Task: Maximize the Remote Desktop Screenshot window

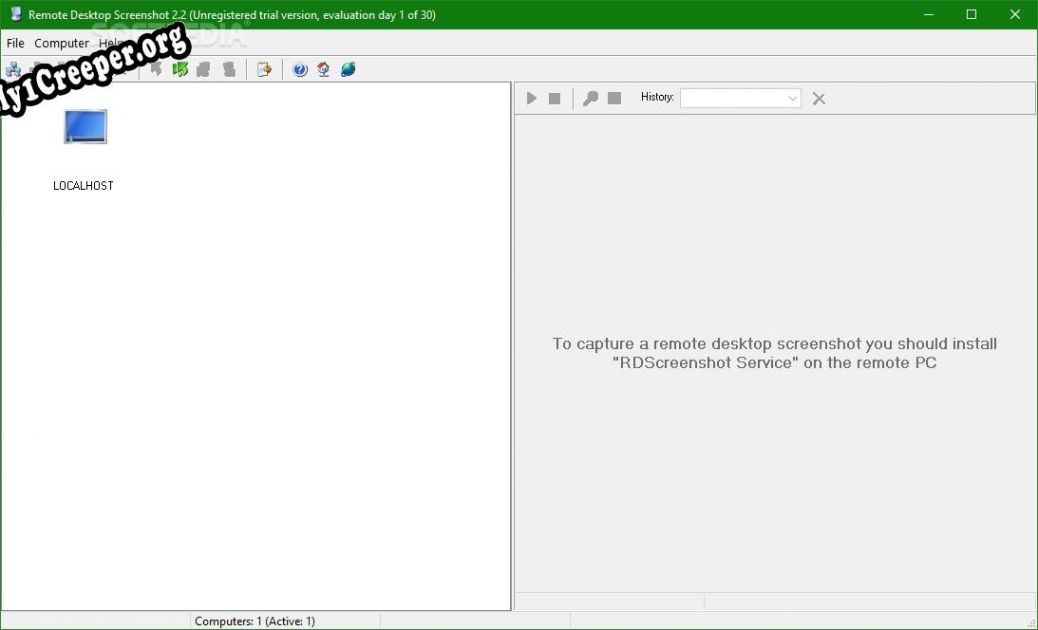Action: click(970, 14)
